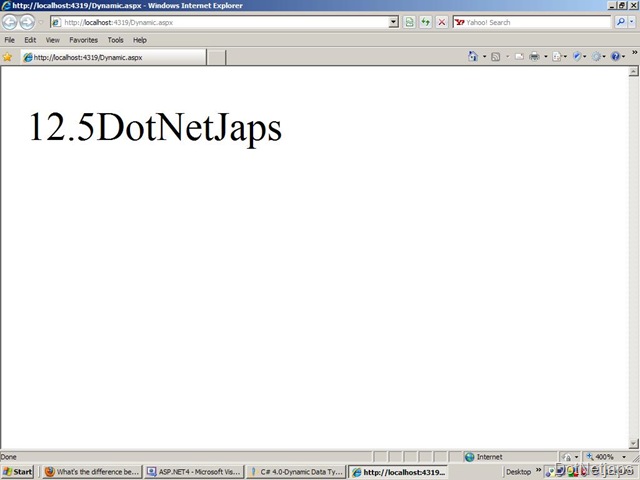
Task: Click the 400% zoom level button
Action: pyautogui.click(x=600, y=457)
